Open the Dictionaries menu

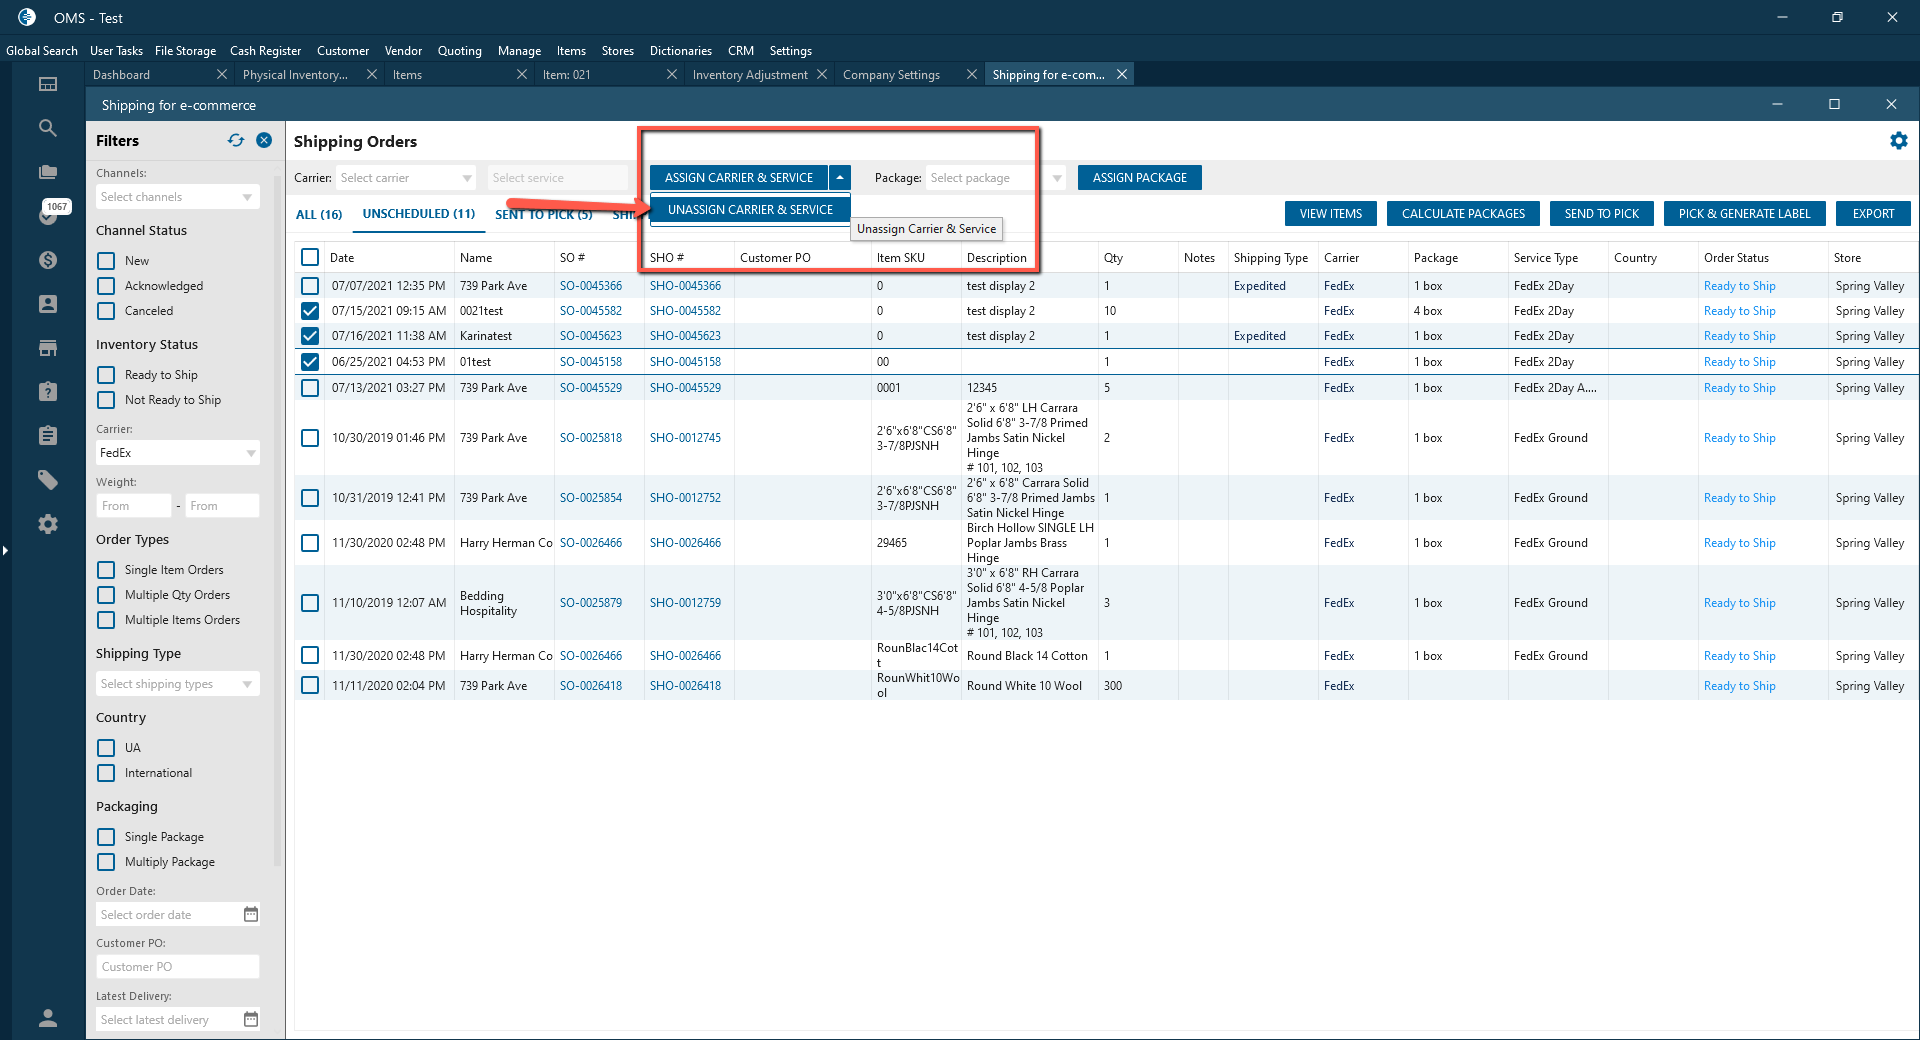(x=681, y=51)
